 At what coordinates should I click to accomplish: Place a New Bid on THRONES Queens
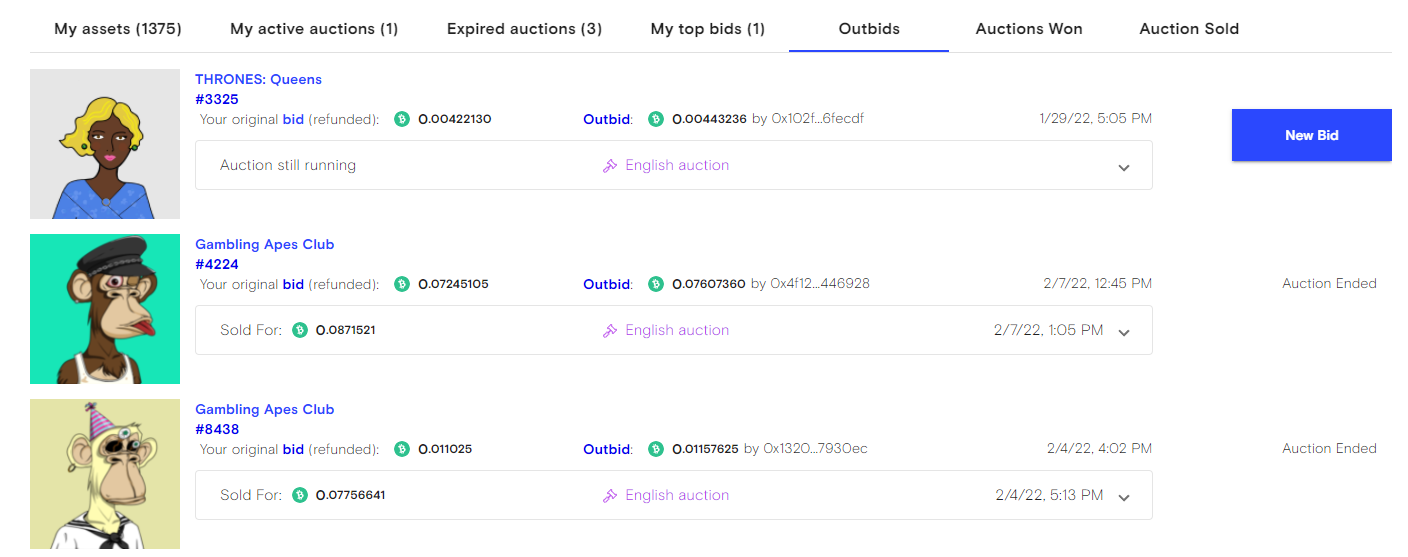coord(1311,135)
